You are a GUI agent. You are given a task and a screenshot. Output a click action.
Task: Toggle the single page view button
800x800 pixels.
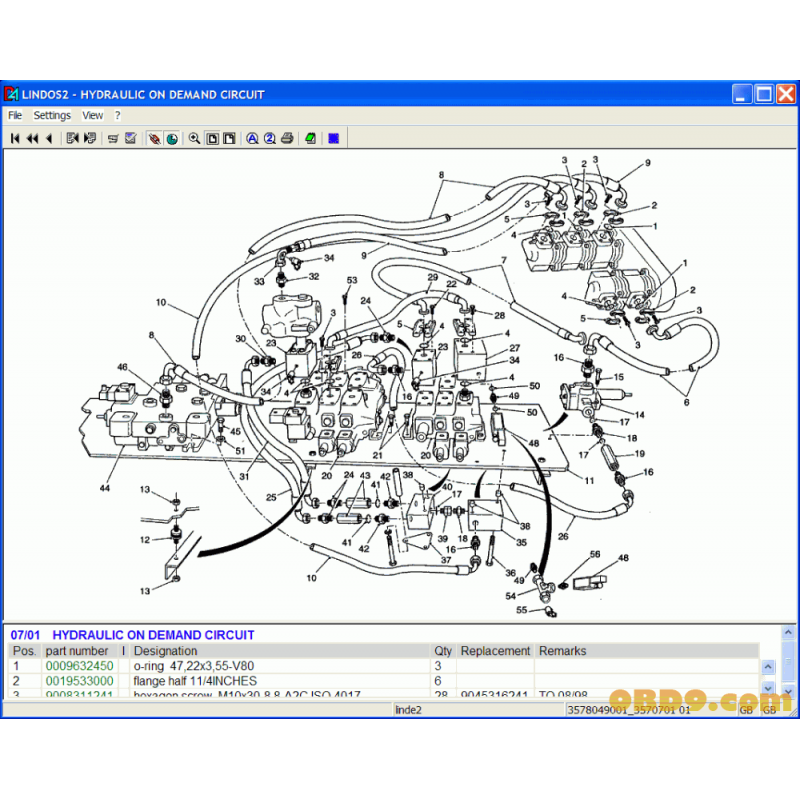212,138
